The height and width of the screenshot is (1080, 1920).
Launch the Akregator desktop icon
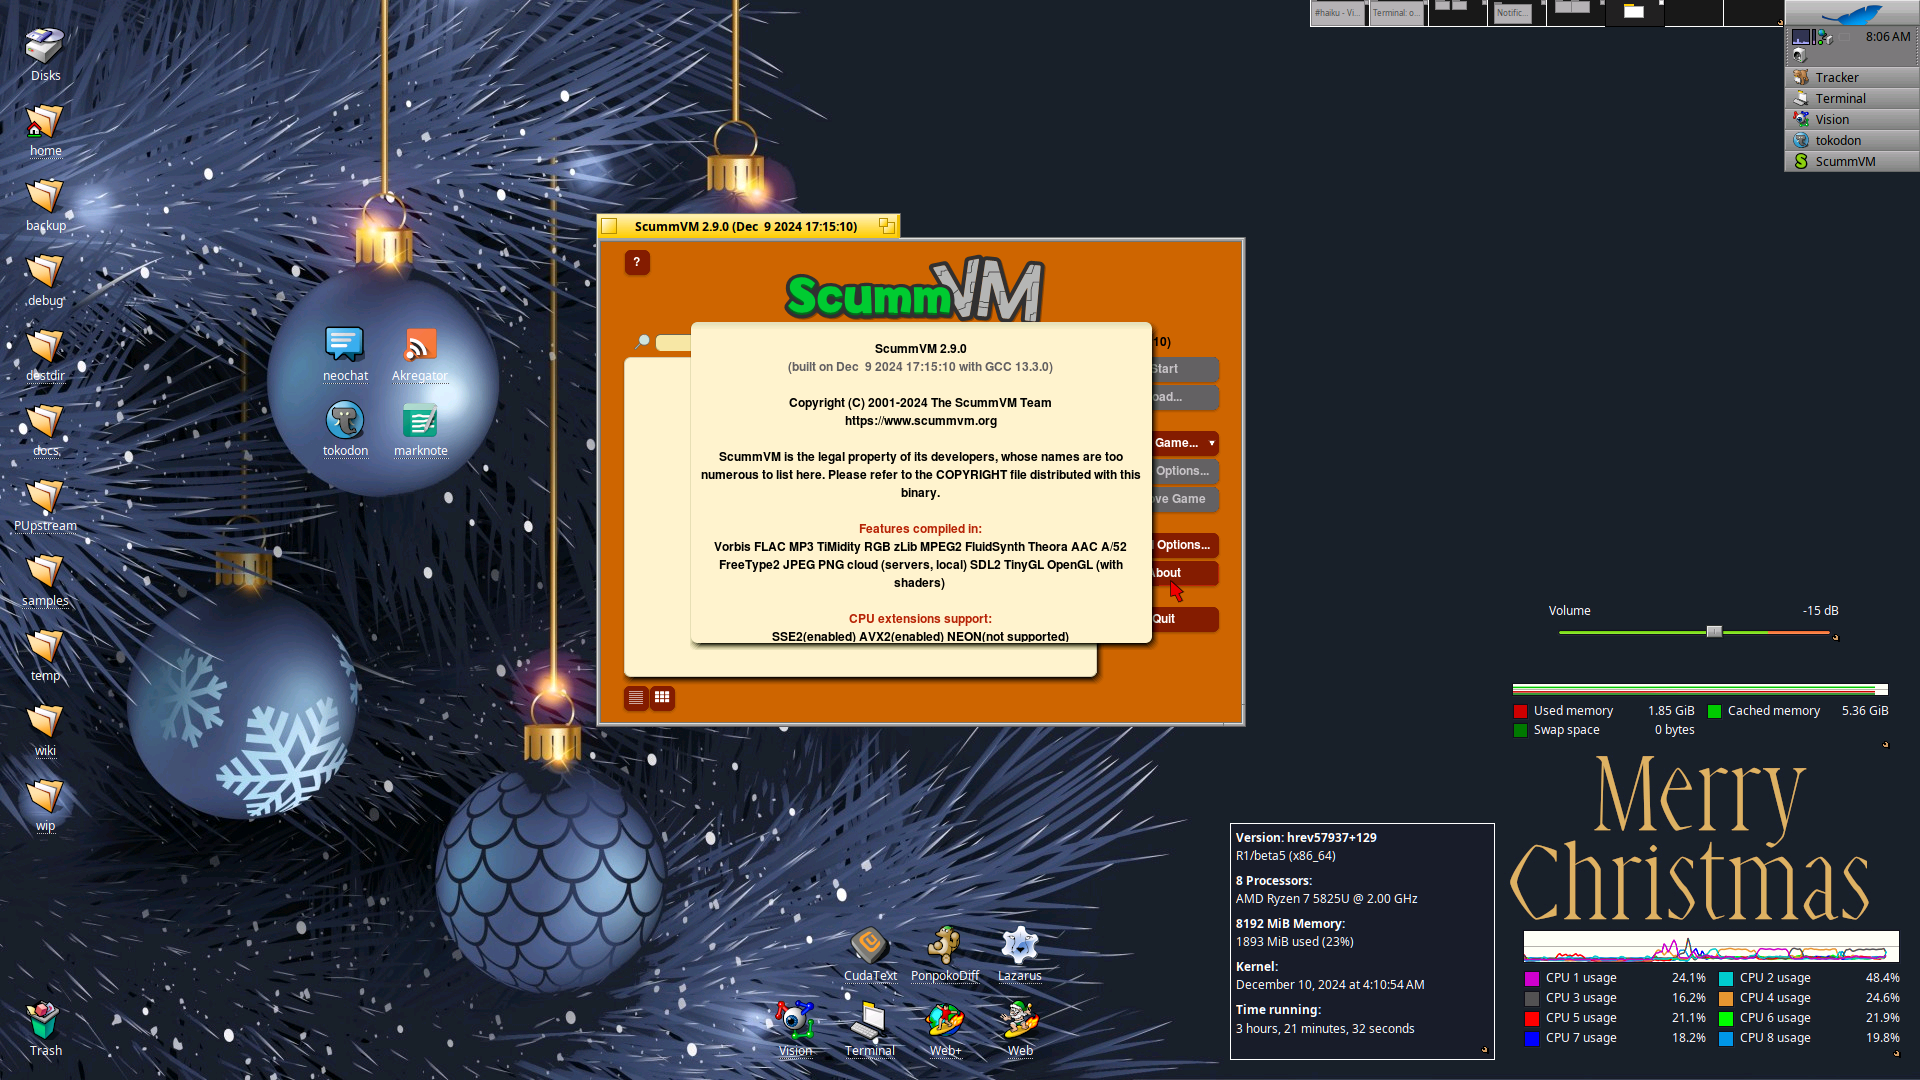(x=420, y=354)
